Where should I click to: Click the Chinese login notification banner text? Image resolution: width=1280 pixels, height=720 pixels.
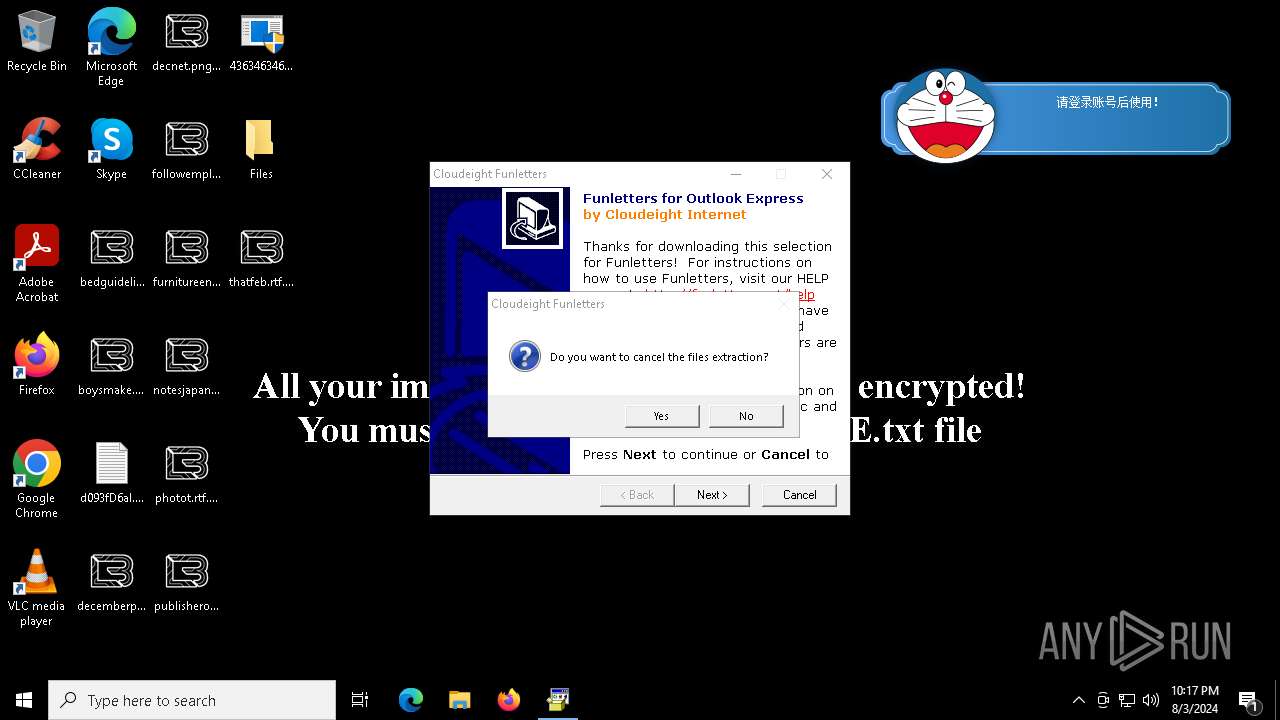point(1107,102)
